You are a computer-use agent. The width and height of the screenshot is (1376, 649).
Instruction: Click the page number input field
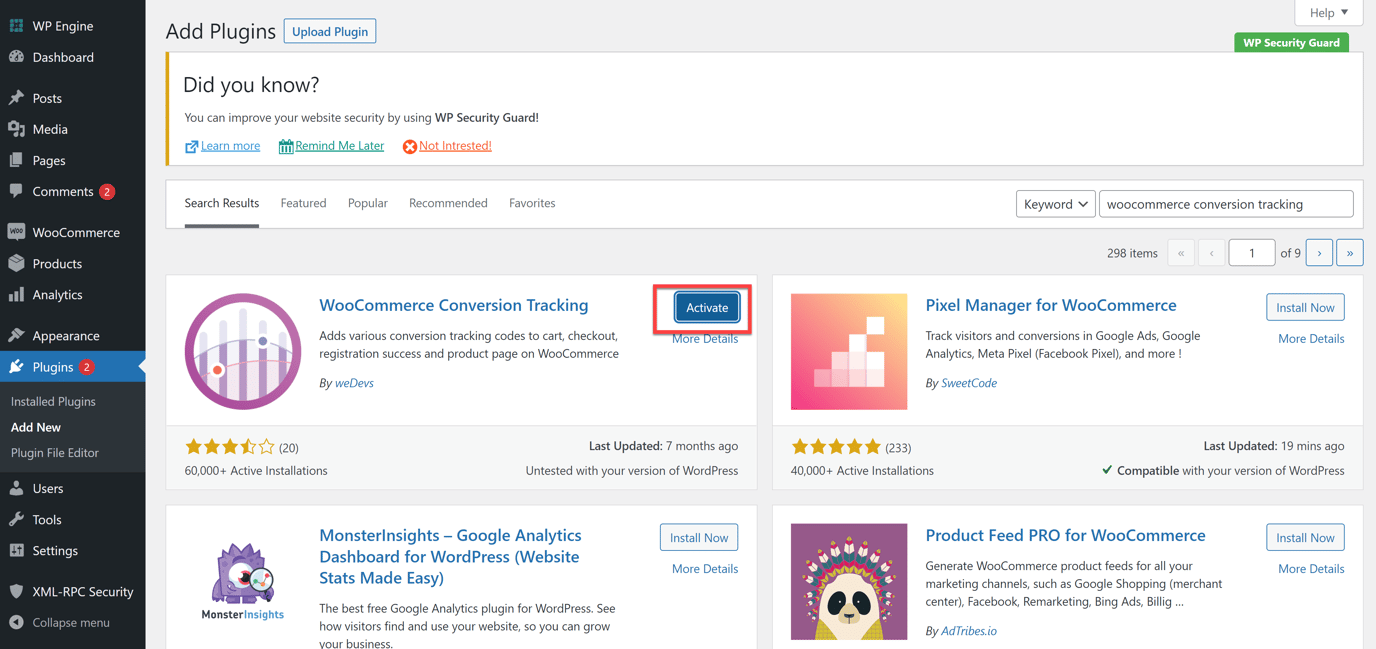(1251, 252)
